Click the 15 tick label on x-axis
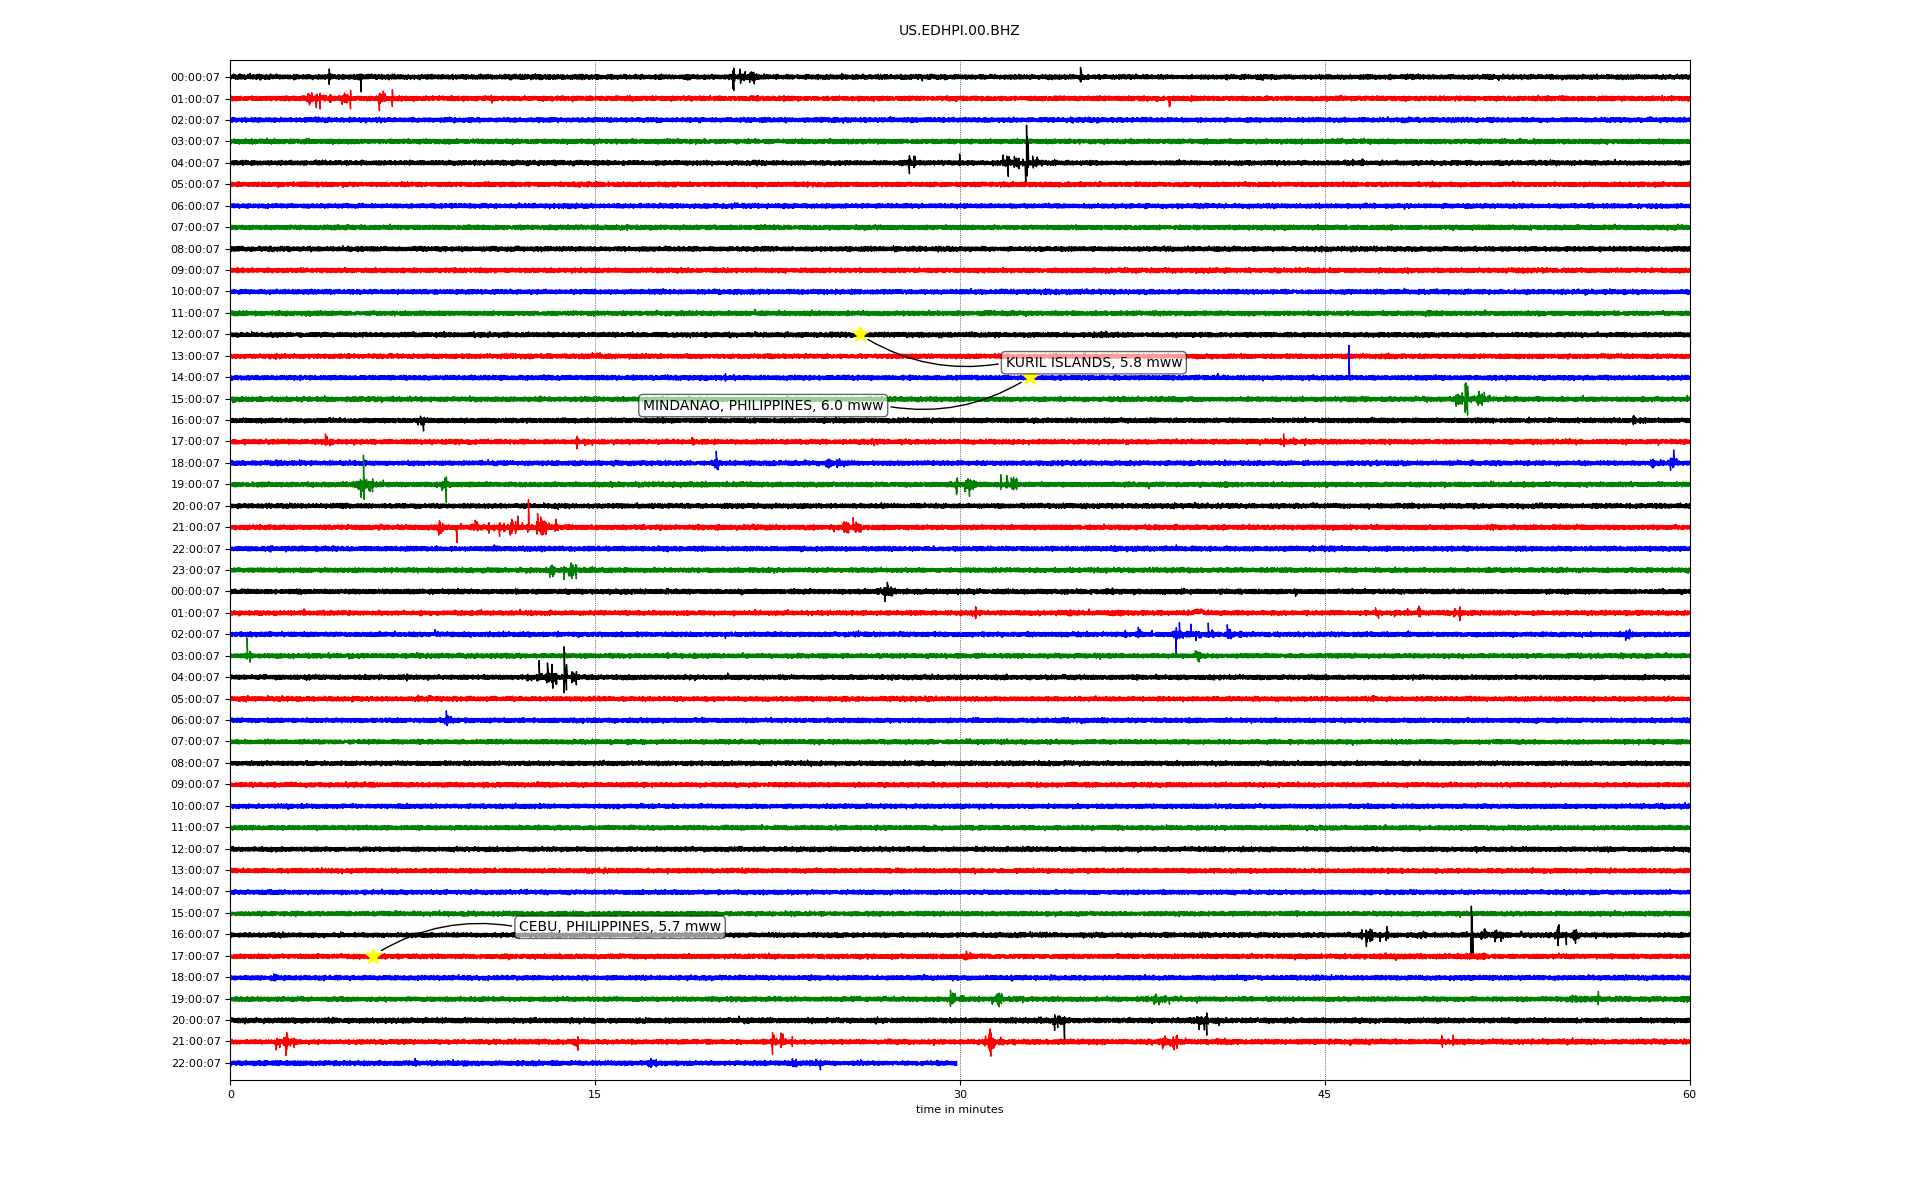The width and height of the screenshot is (1920, 1200). (x=595, y=1094)
